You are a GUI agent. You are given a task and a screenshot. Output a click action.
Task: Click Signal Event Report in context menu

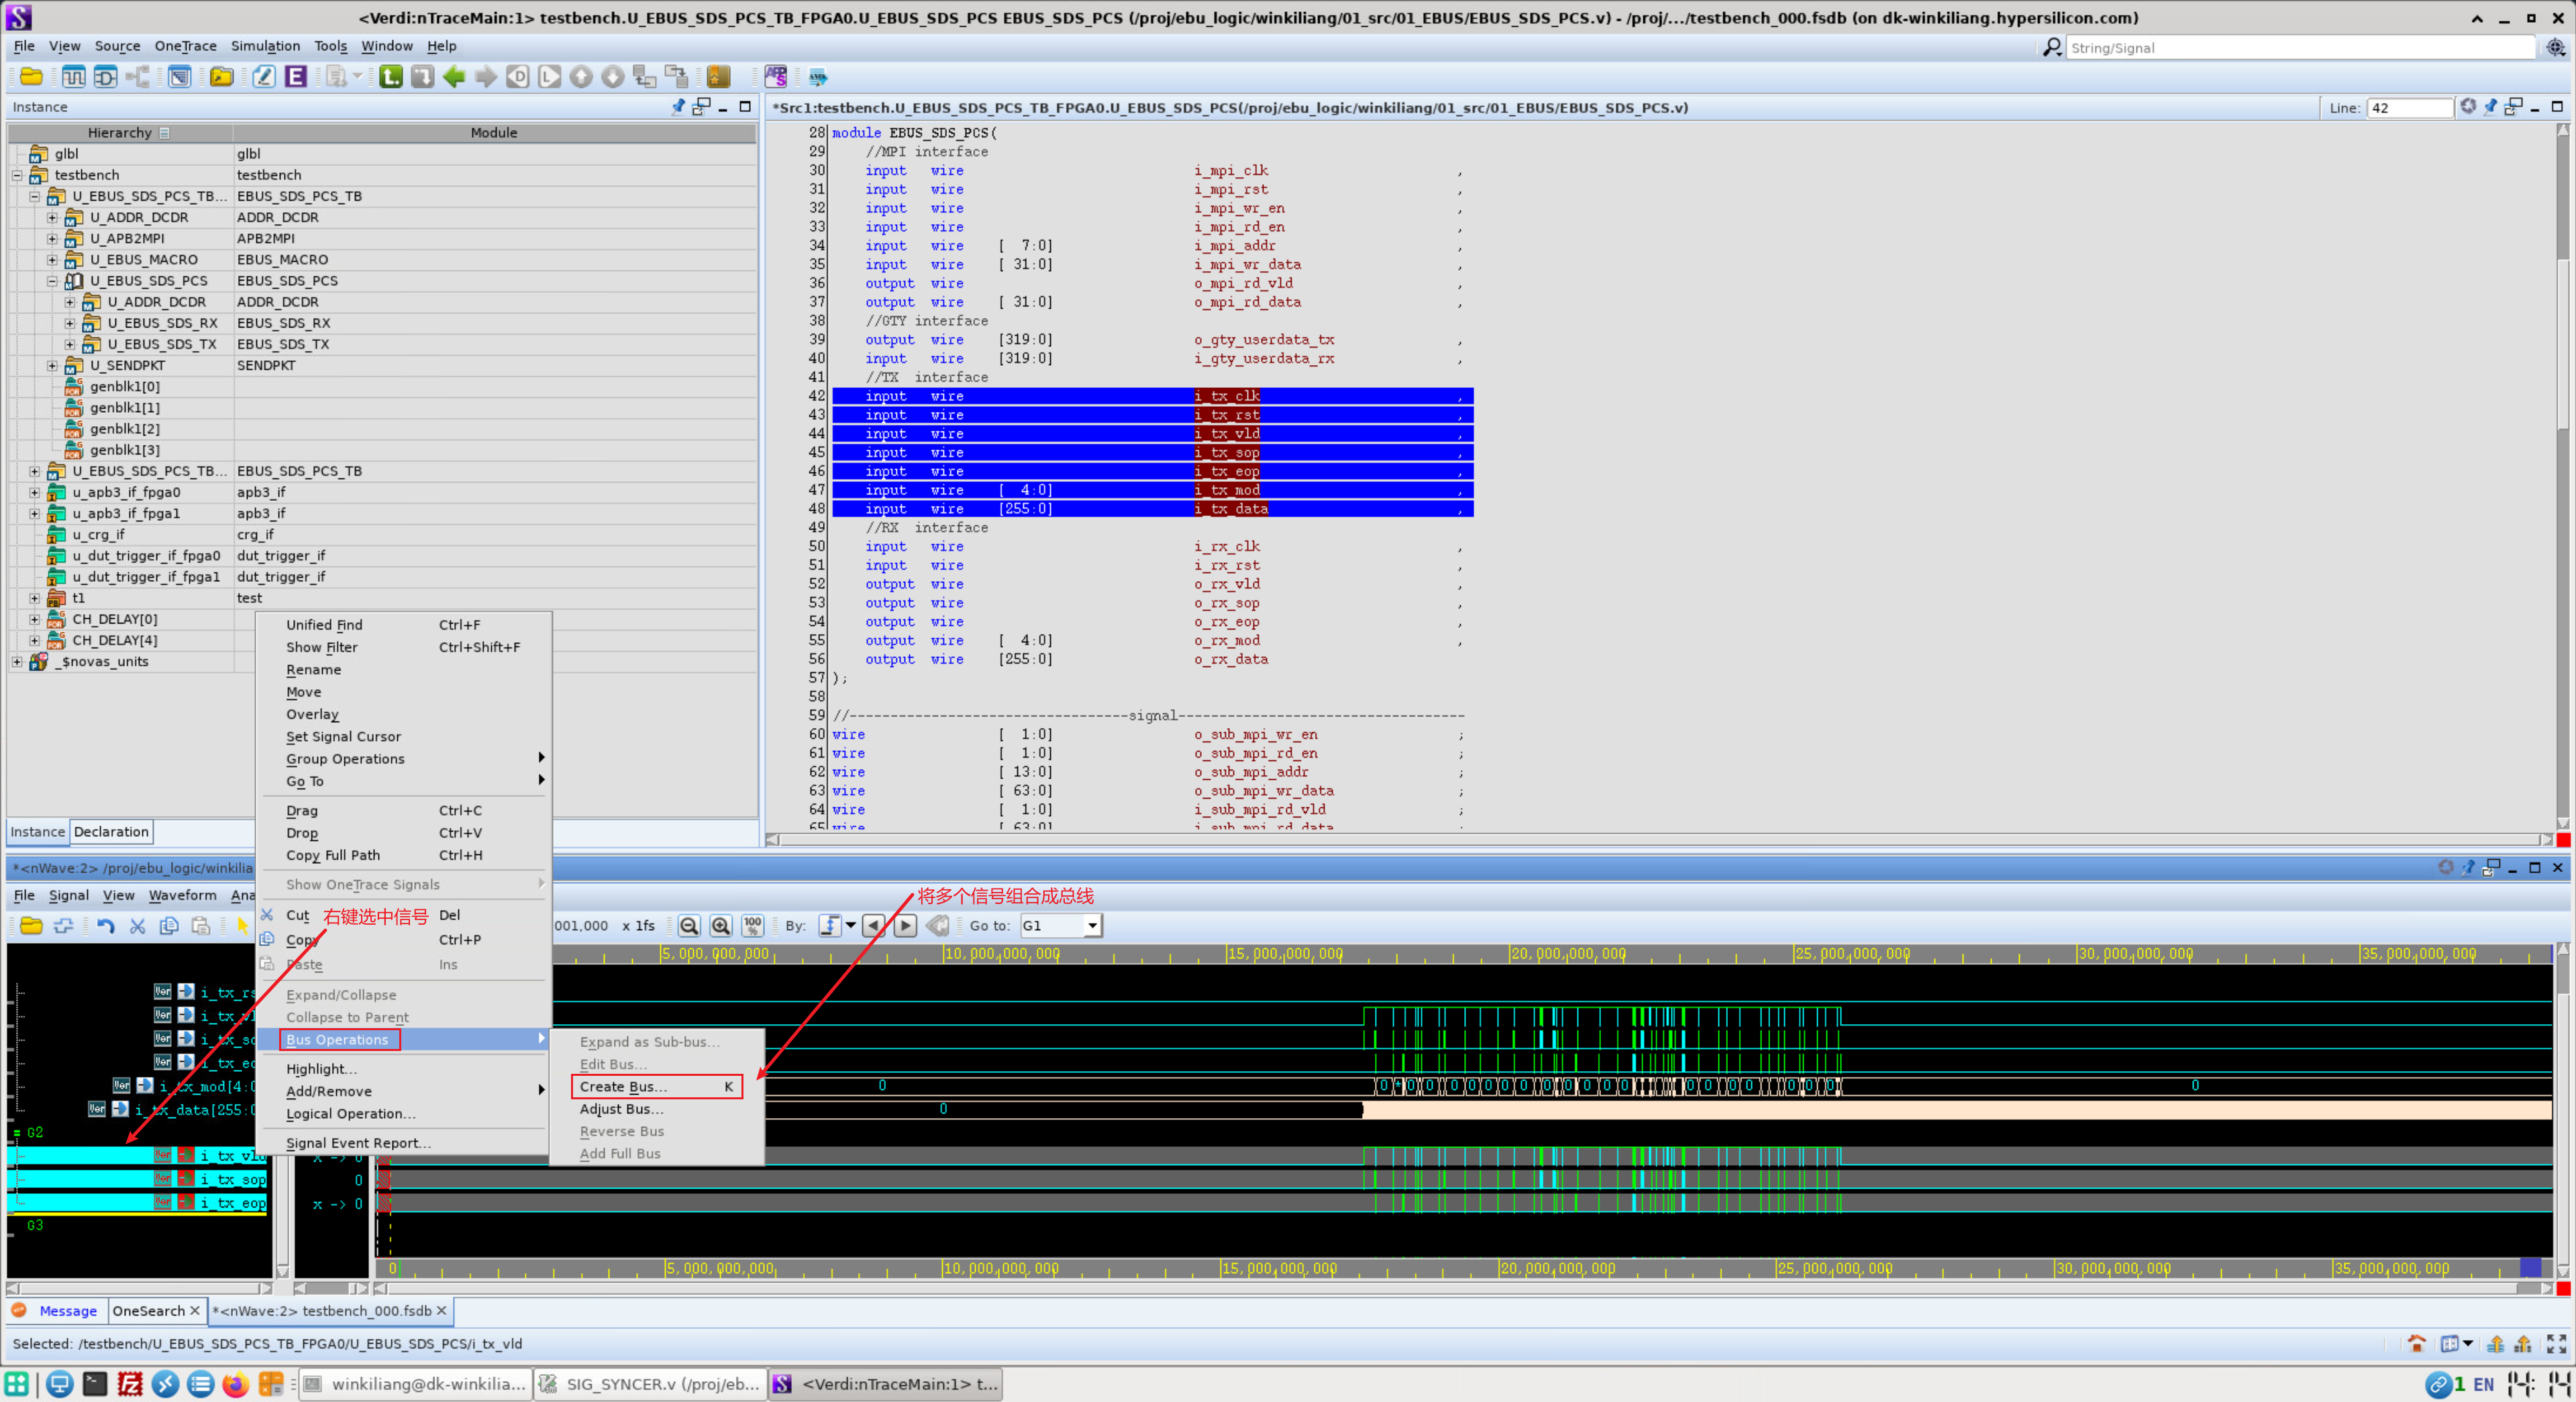[358, 1143]
